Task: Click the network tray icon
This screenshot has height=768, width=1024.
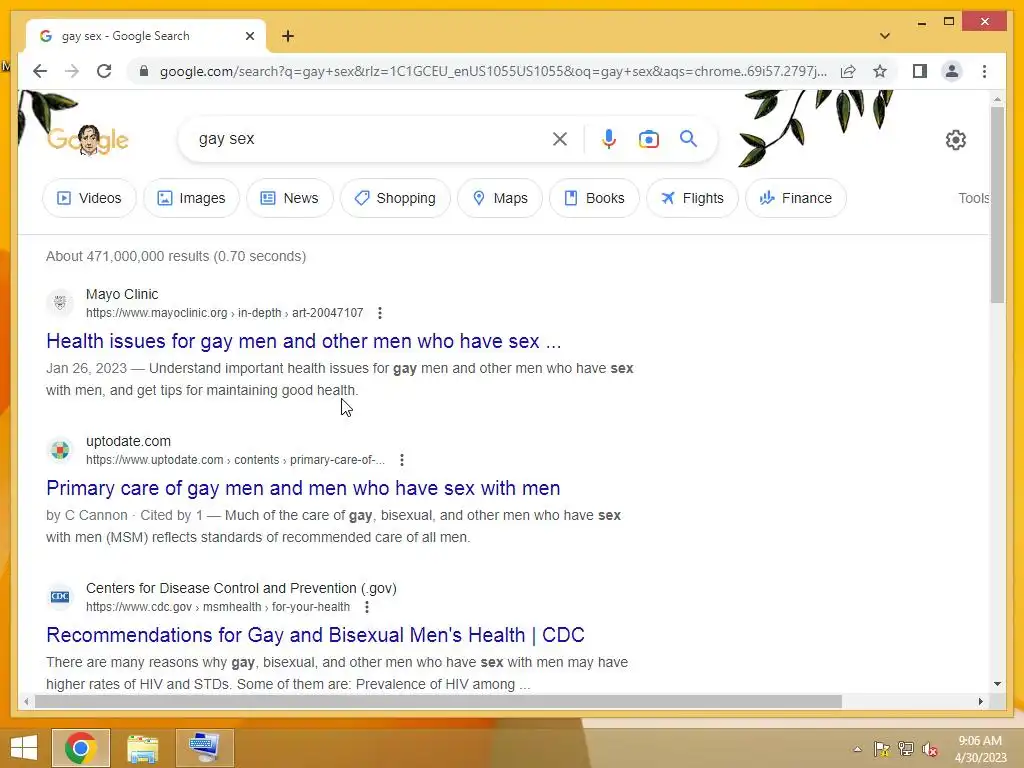Action: (x=905, y=749)
